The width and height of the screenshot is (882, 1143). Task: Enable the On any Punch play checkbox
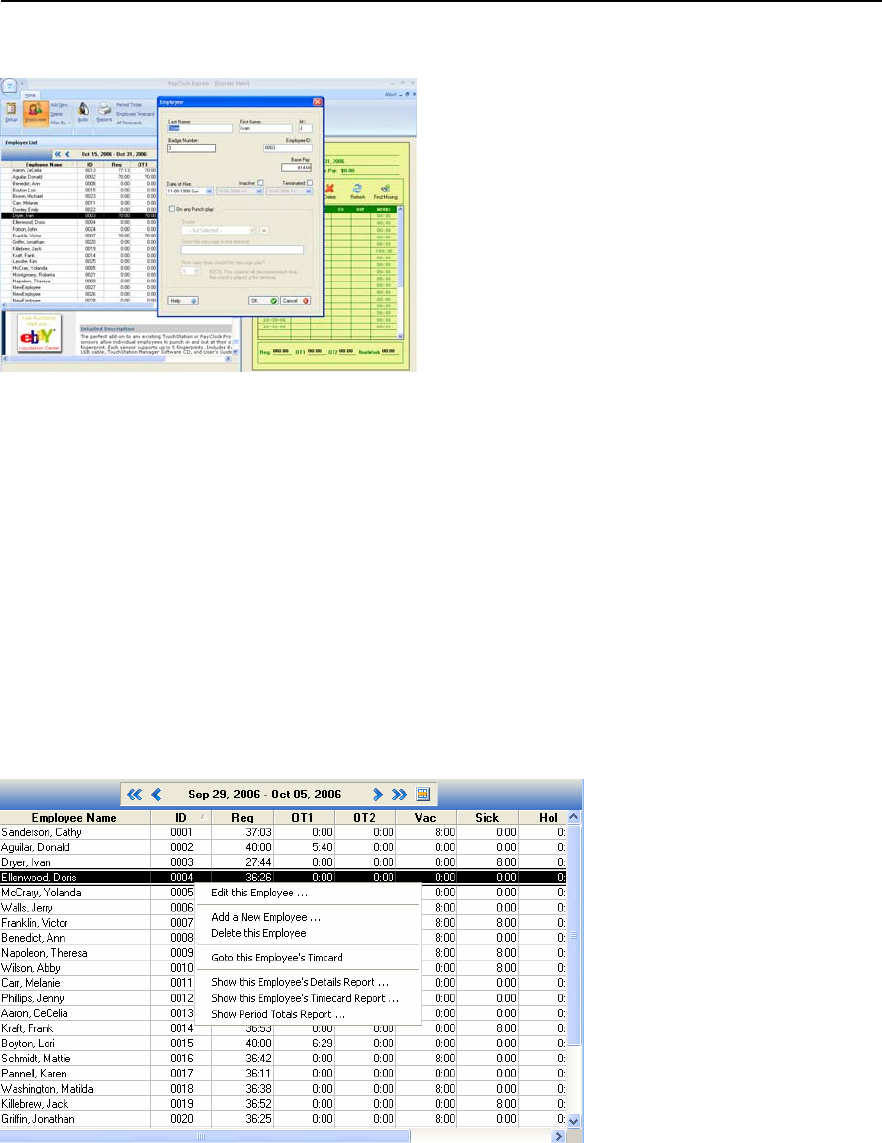[x=172, y=209]
